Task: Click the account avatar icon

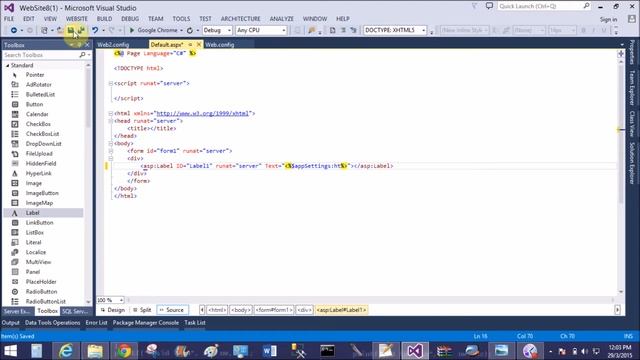Action: (x=631, y=19)
